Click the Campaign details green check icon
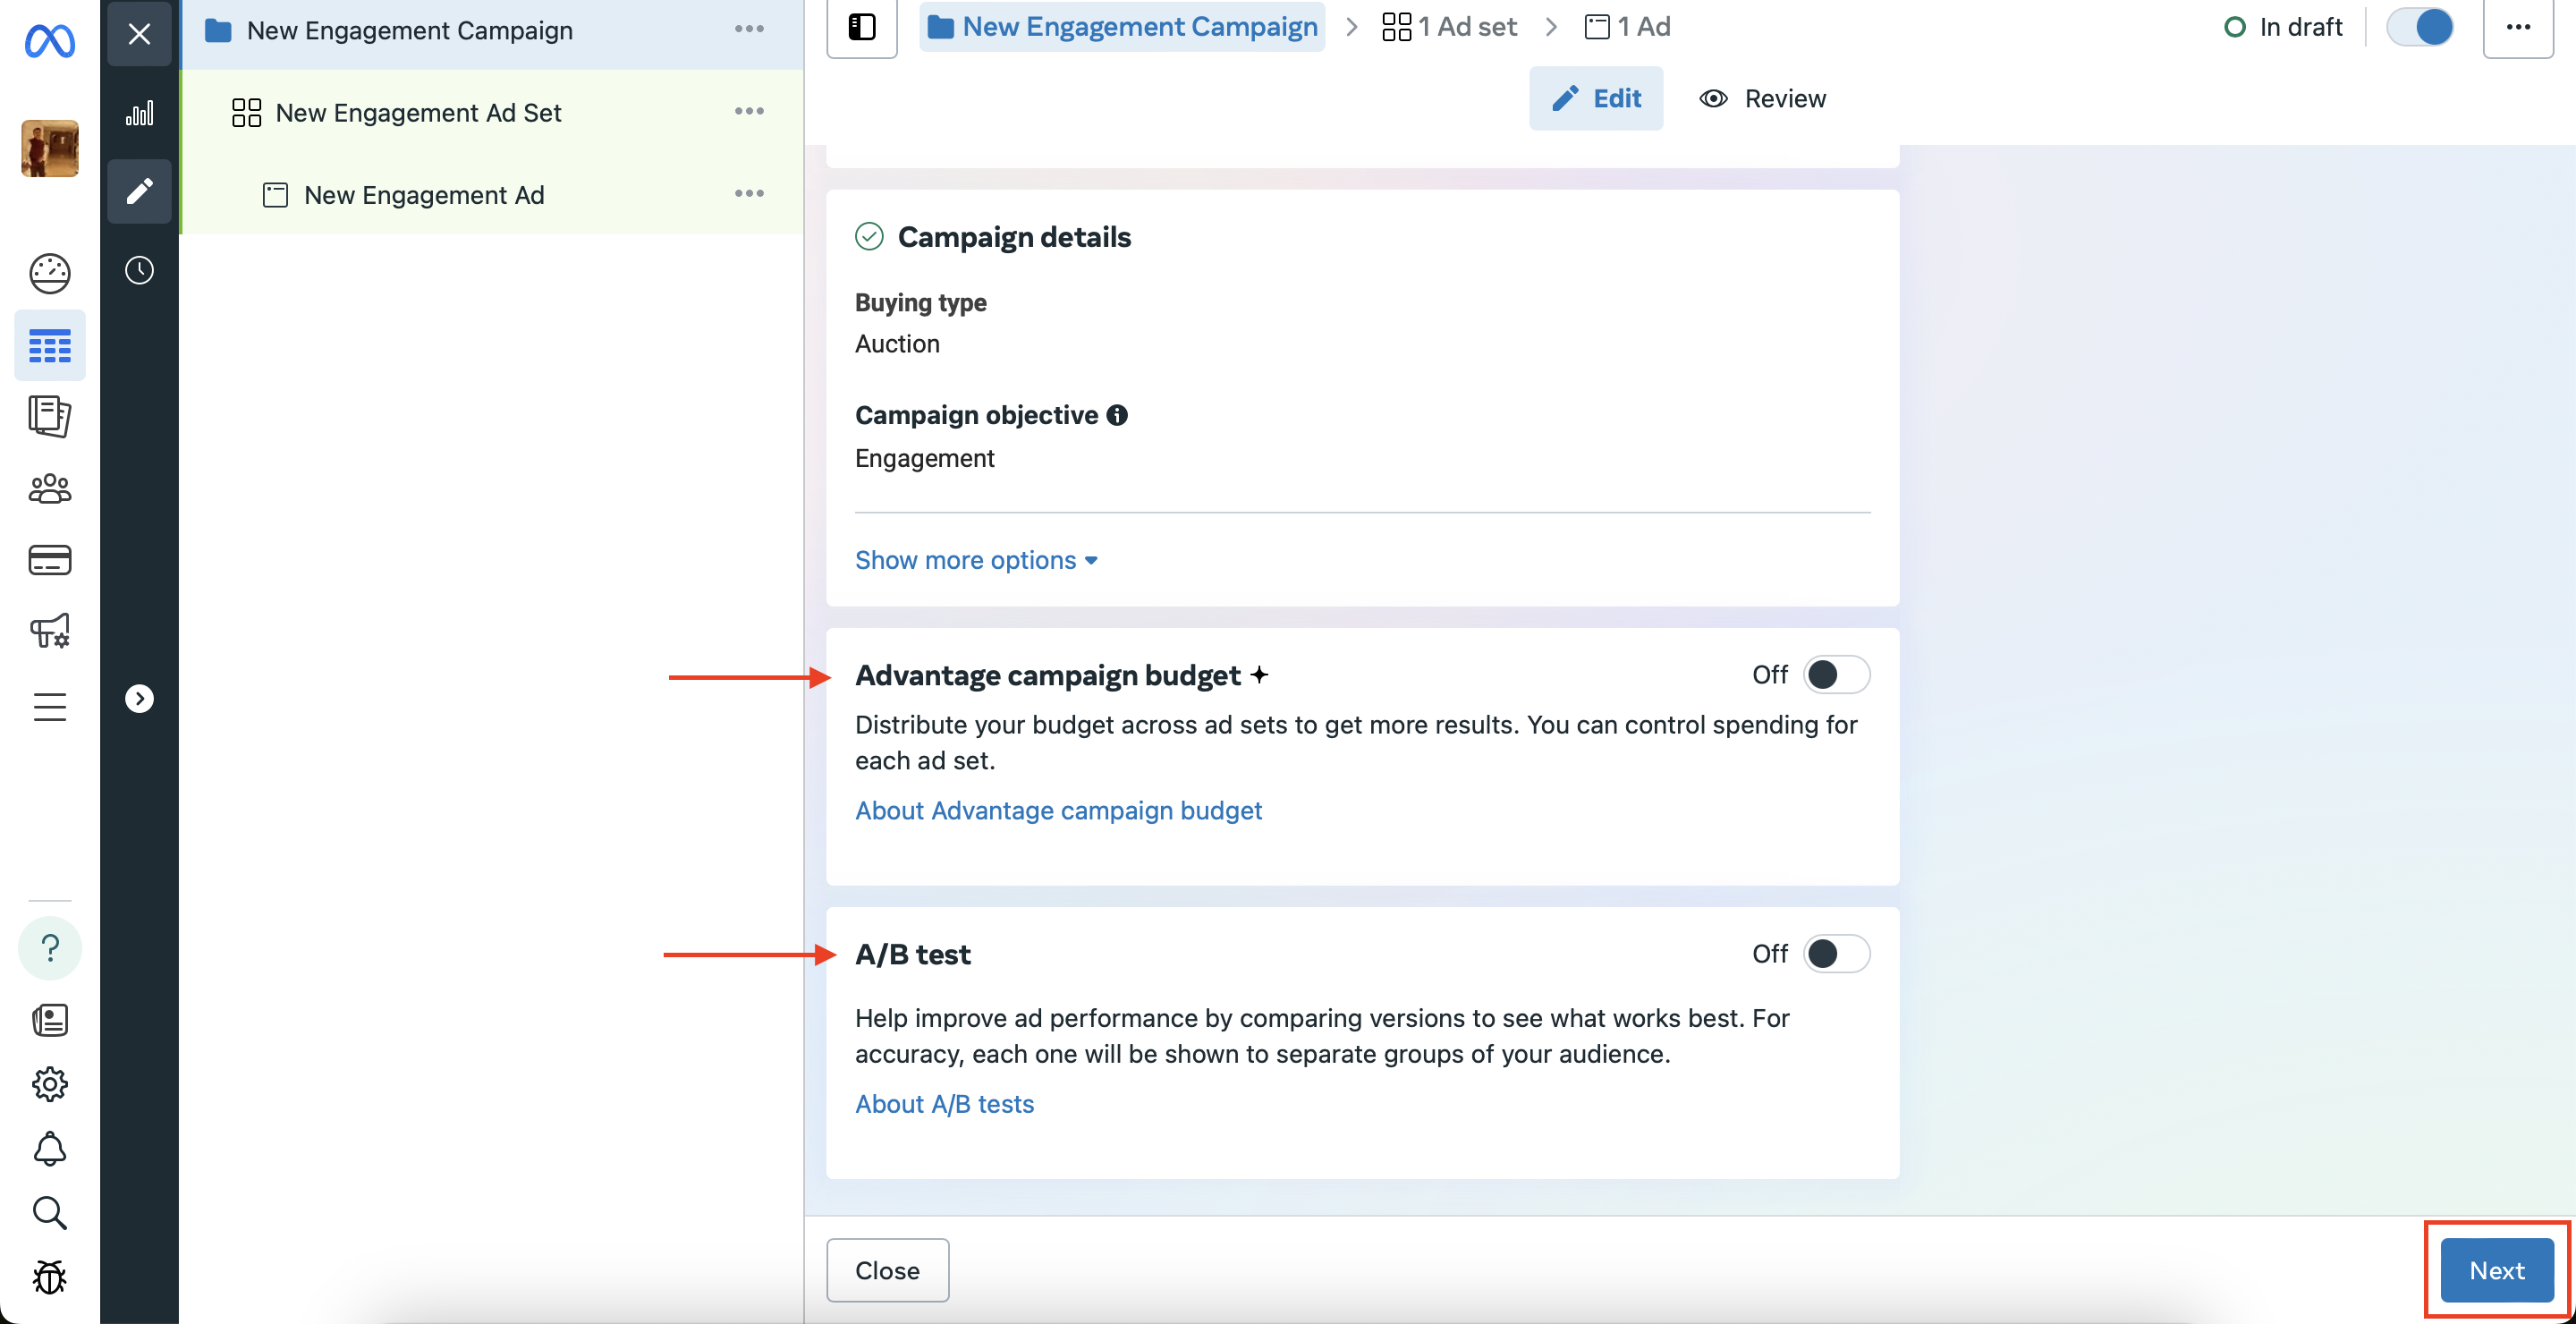The image size is (2576, 1324). [x=869, y=237]
